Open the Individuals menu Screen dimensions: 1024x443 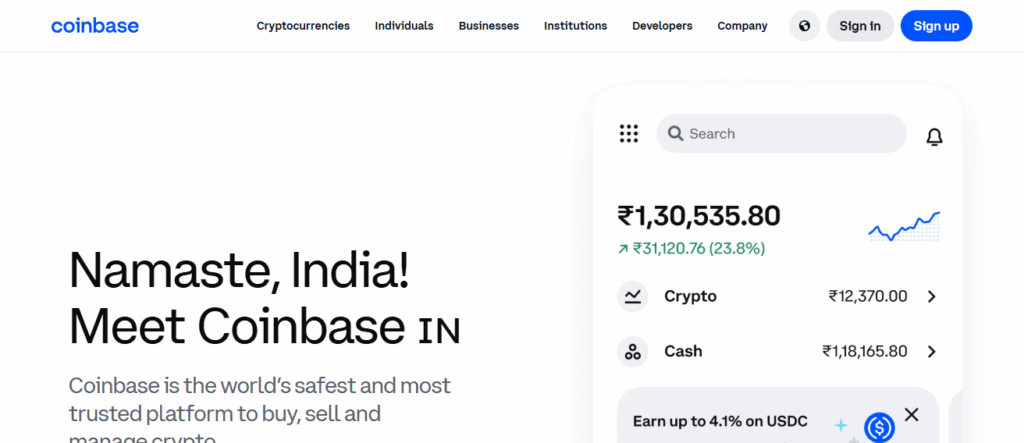[x=404, y=26]
